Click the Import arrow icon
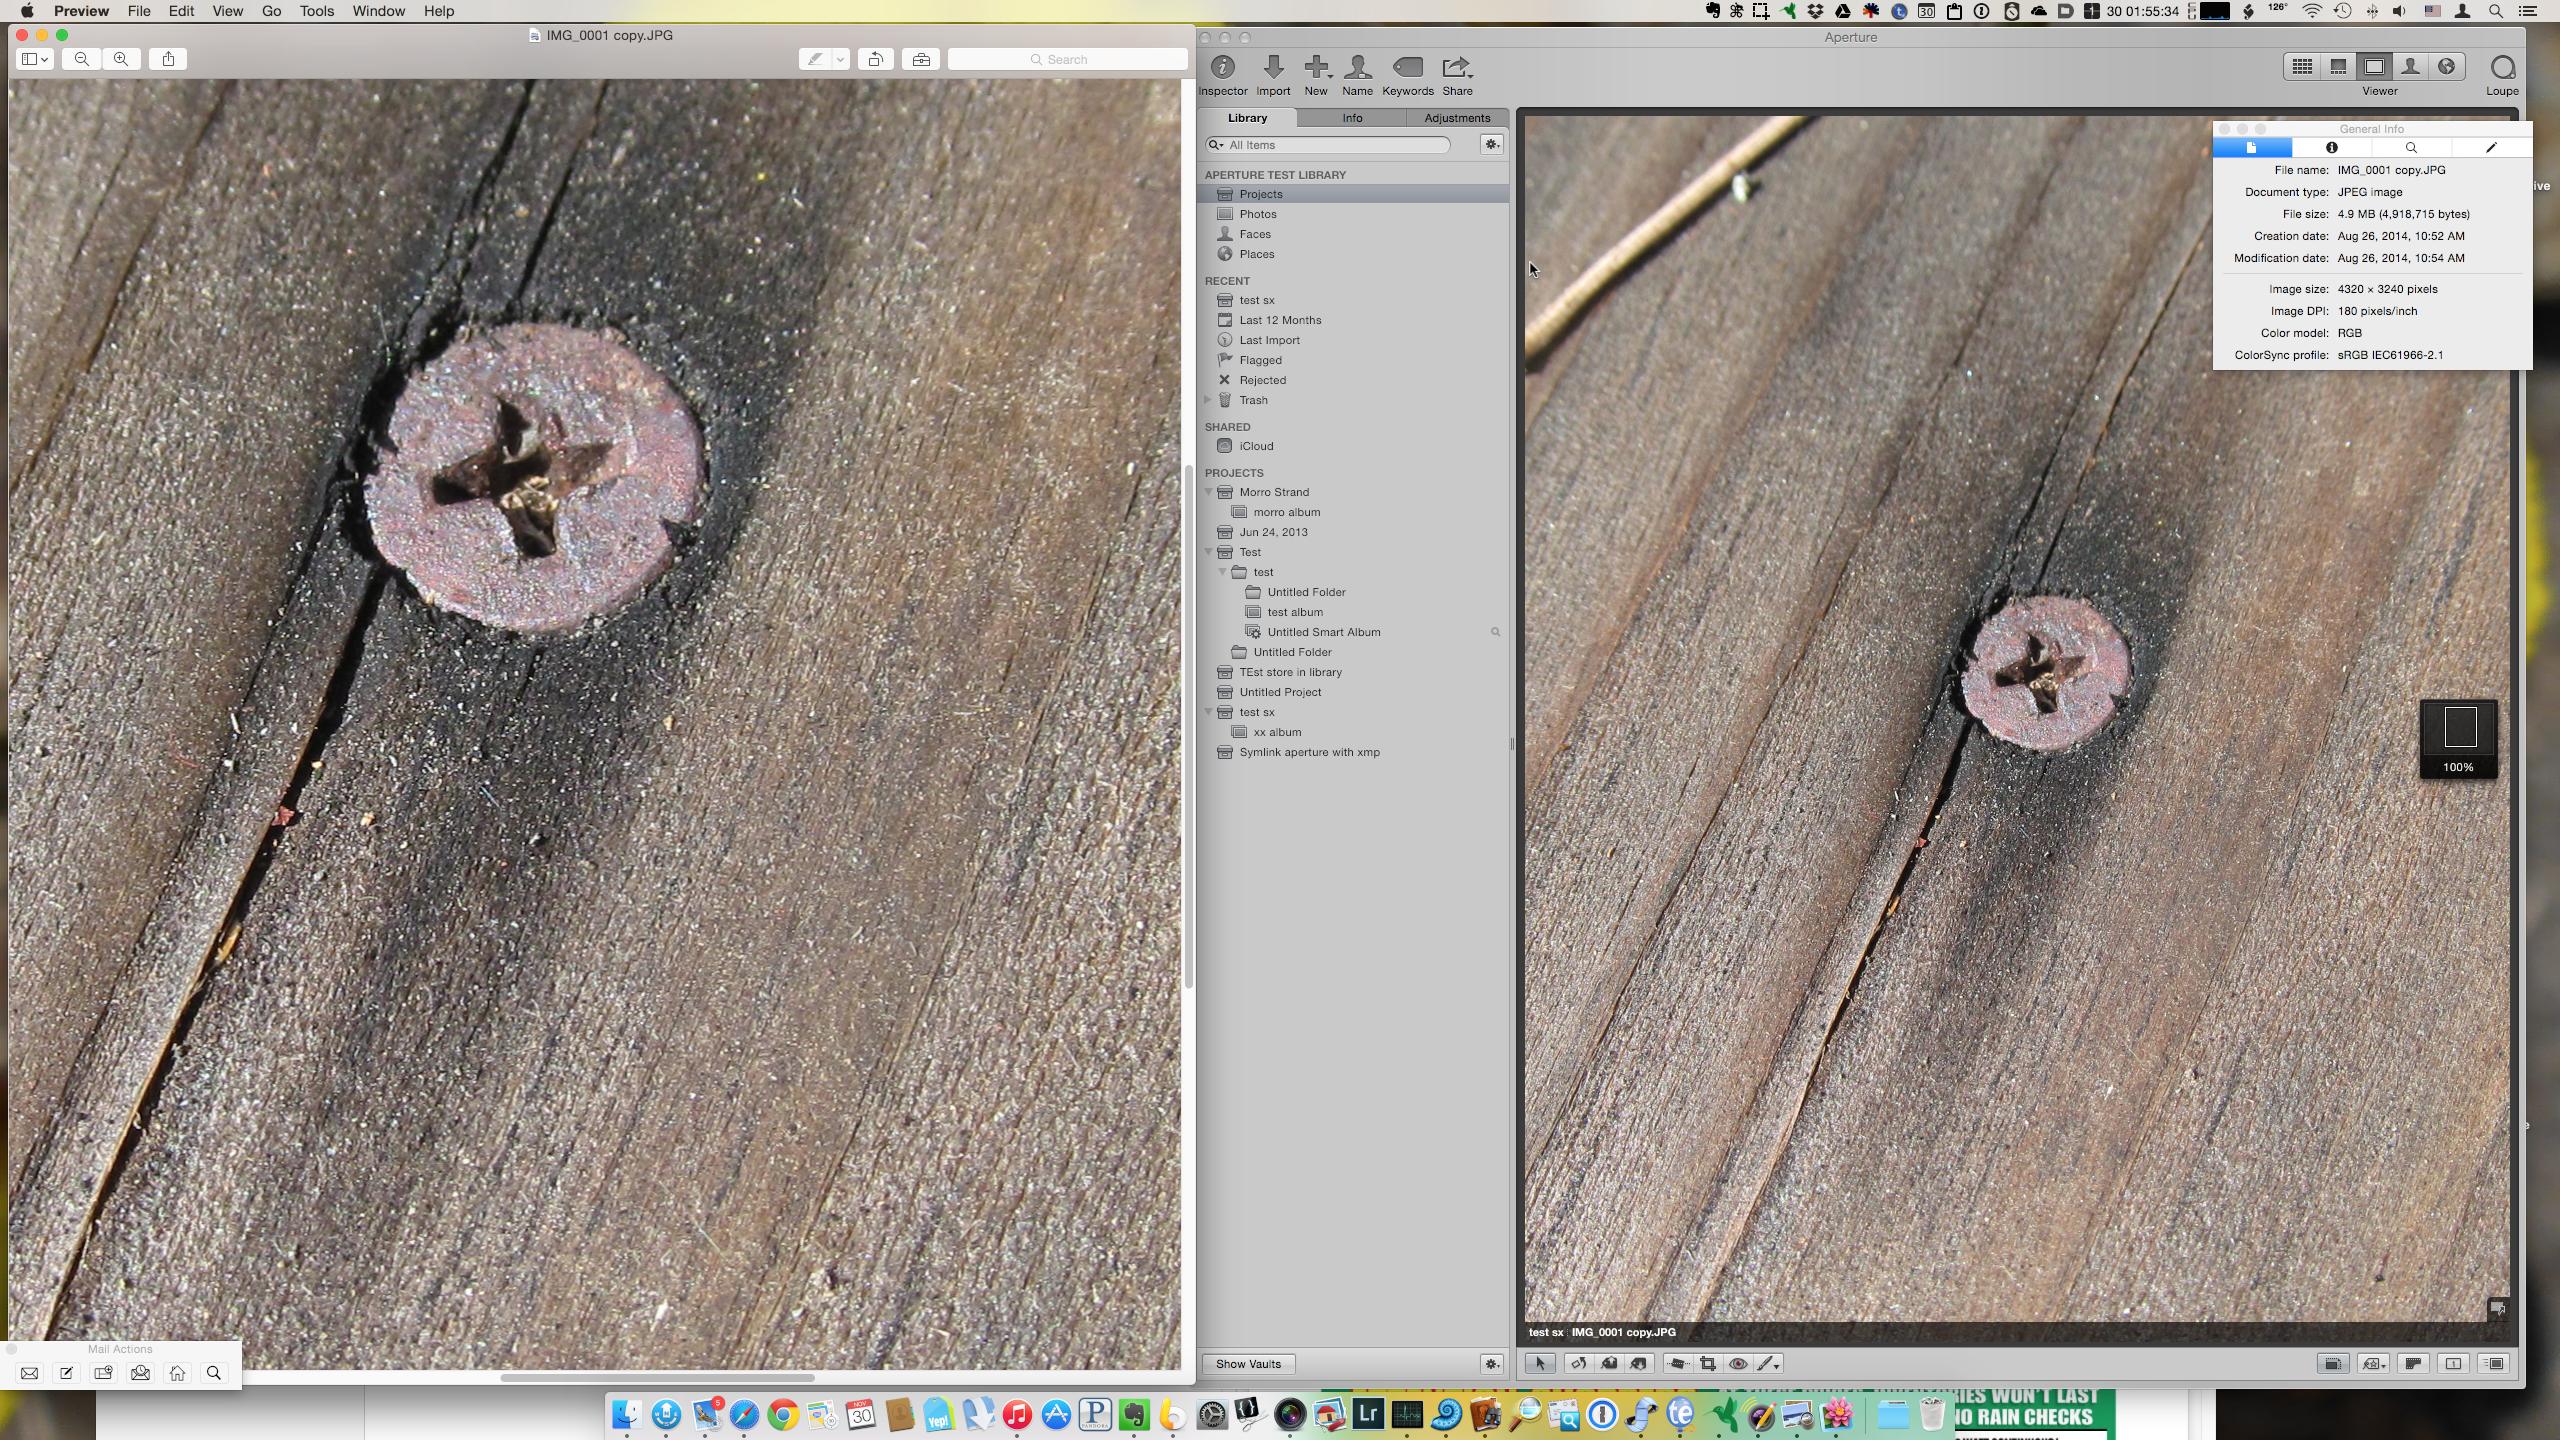Viewport: 2560px width, 1440px height. [x=1273, y=68]
